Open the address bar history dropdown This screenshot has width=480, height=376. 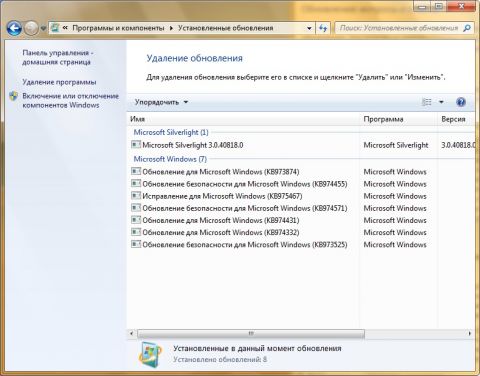[309, 28]
